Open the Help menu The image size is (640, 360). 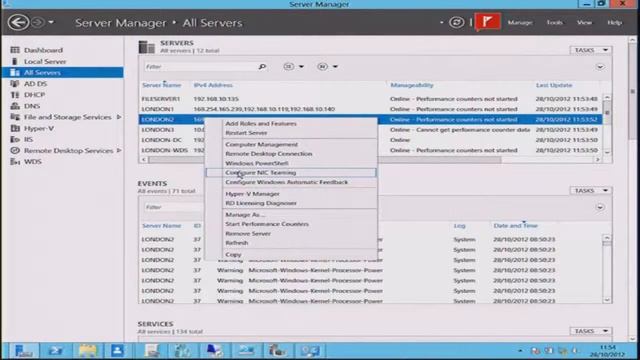pos(614,22)
